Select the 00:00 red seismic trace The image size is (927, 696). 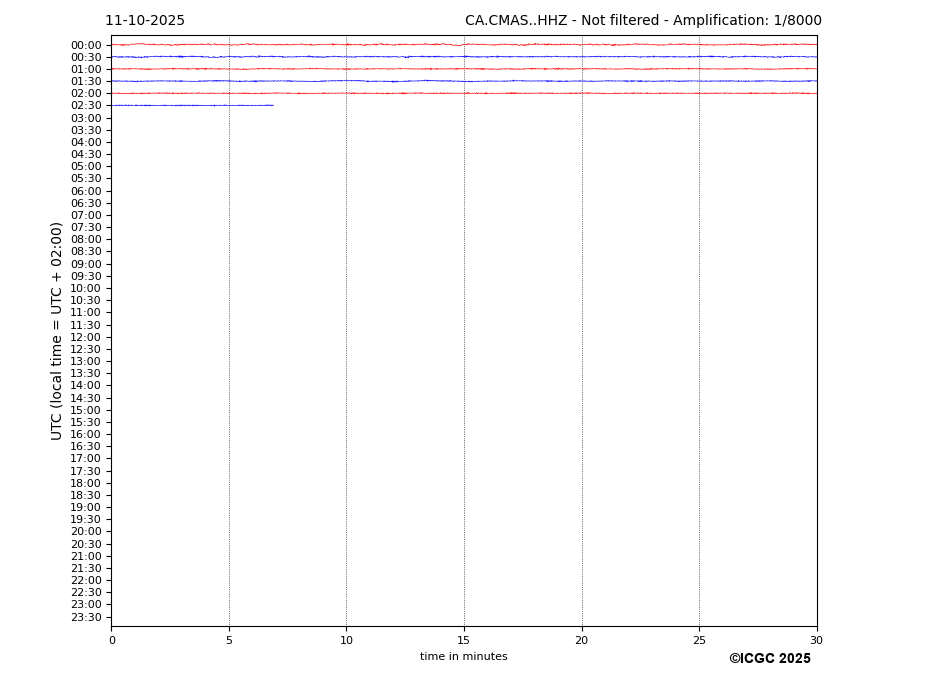coord(463,44)
